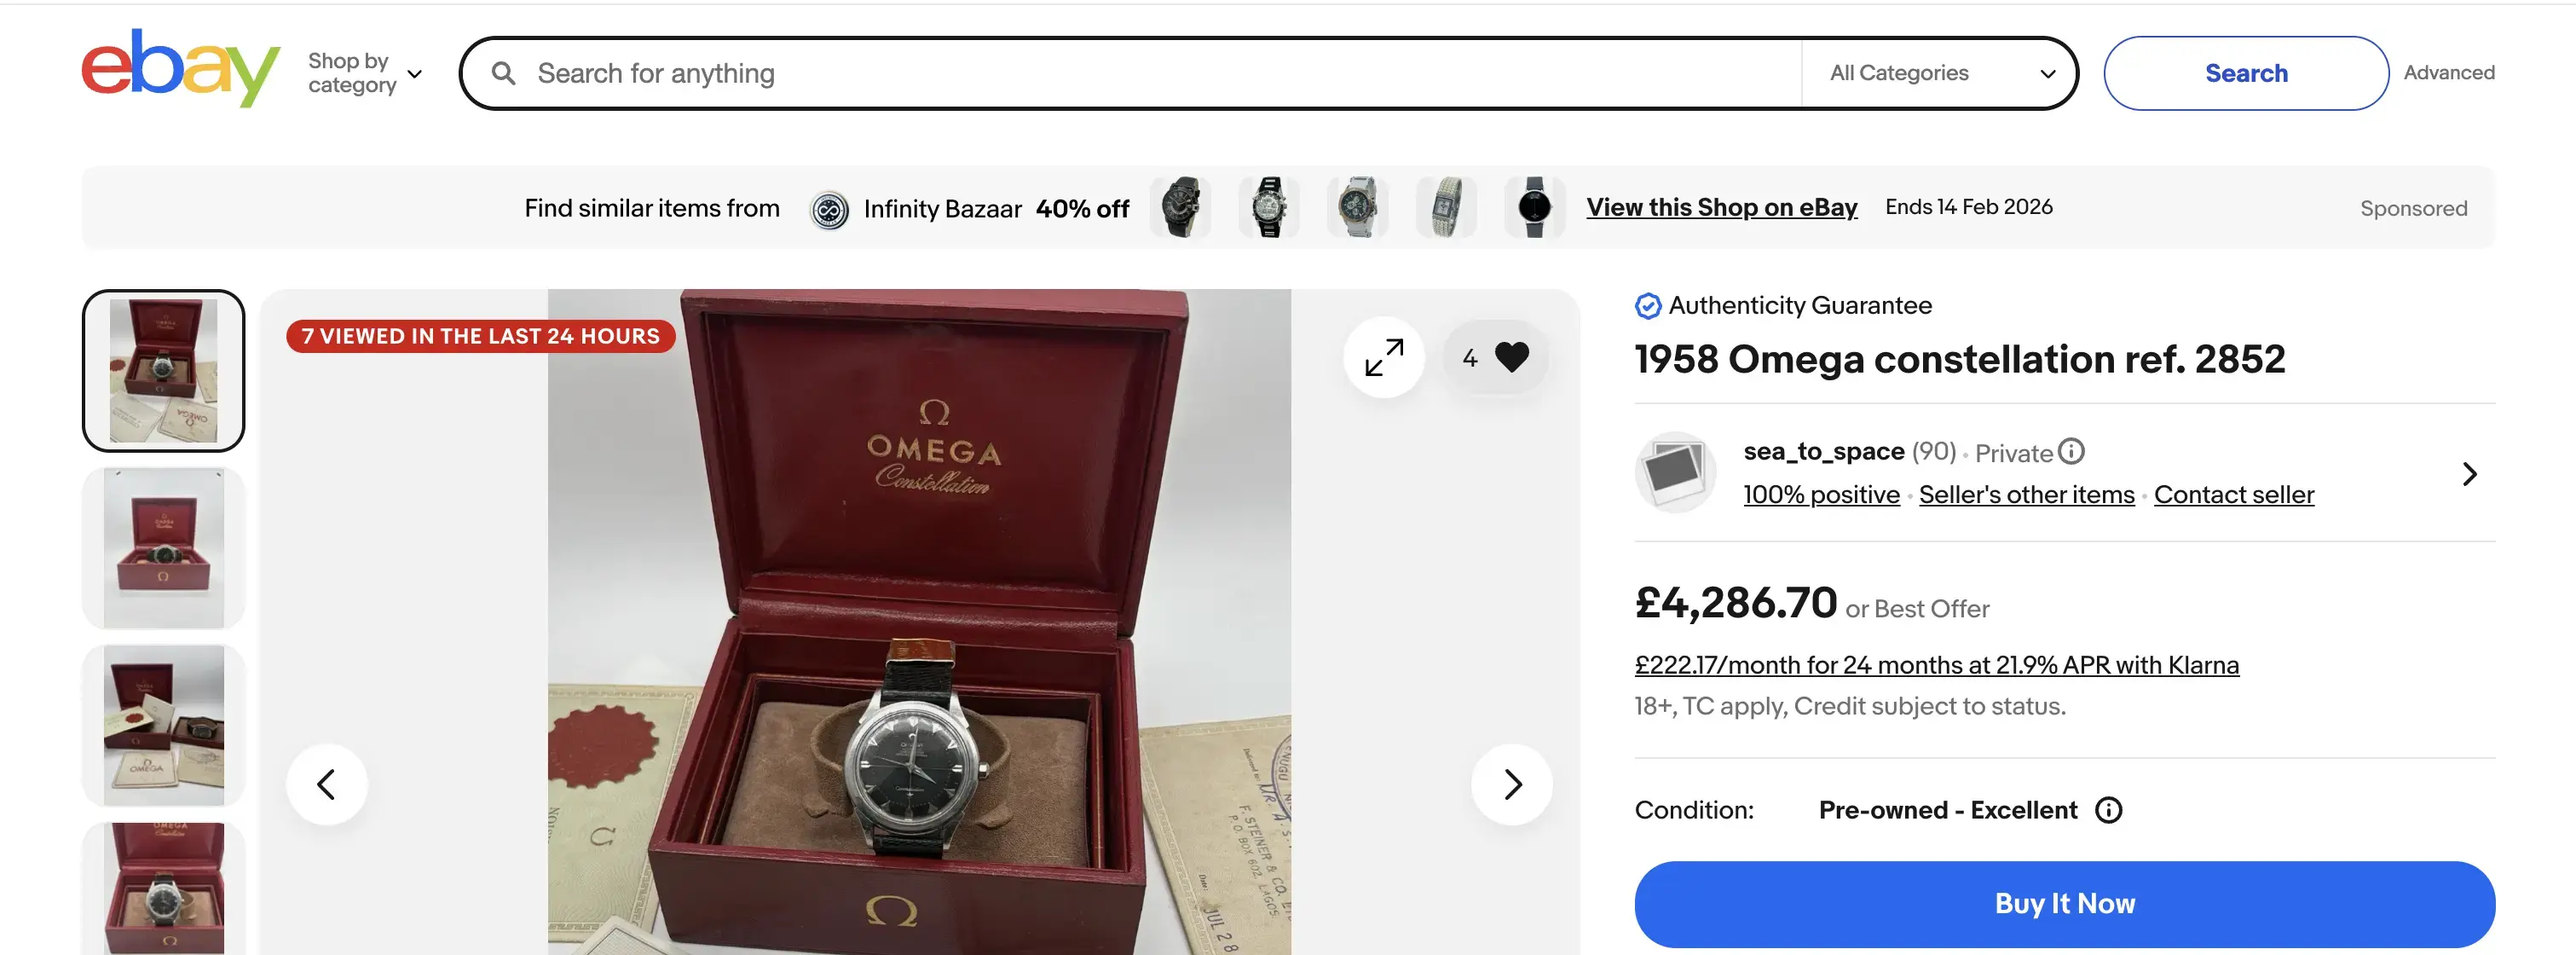Open Private seller info icon
Viewport: 2576px width, 955px height.
(x=2071, y=452)
